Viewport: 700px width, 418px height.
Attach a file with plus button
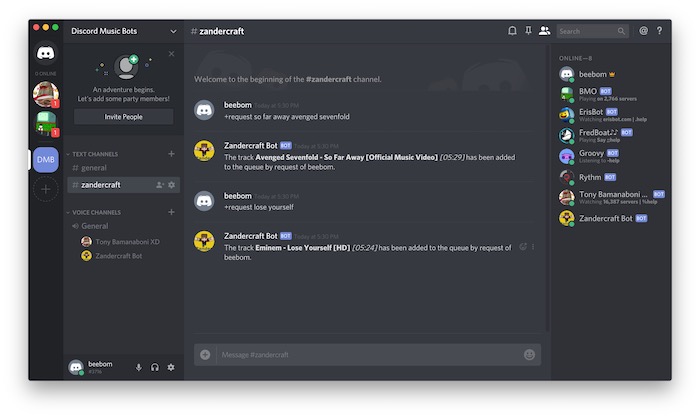205,355
